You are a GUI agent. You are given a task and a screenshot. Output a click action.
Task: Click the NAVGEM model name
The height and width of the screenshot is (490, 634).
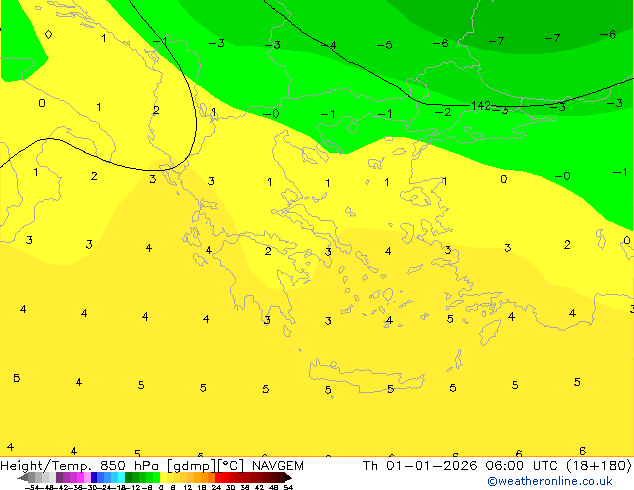click(x=278, y=466)
